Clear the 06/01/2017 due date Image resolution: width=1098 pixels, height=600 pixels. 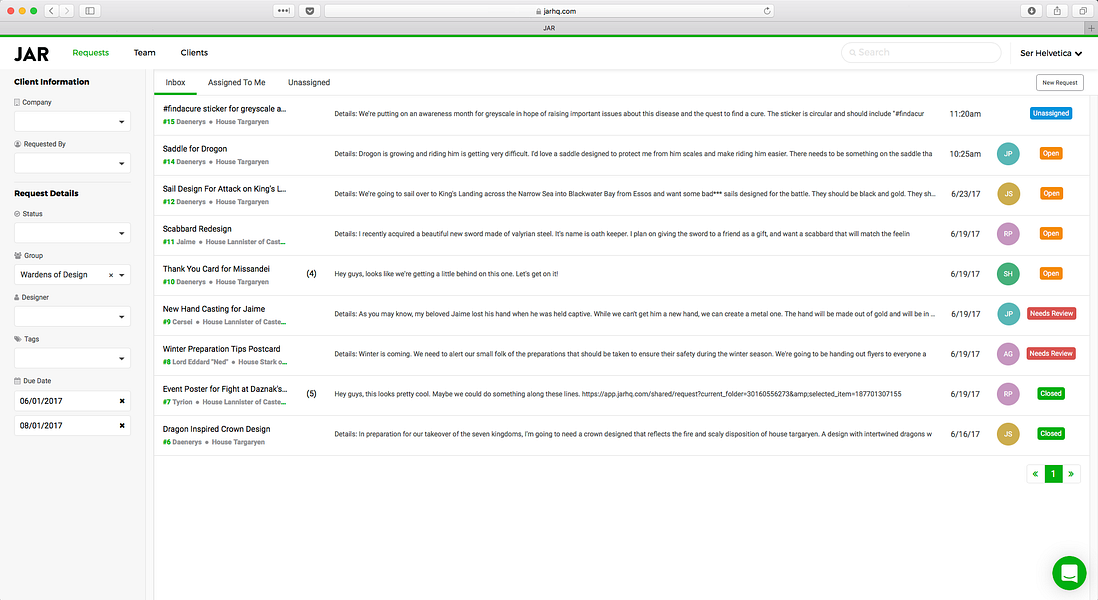pyautogui.click(x=122, y=401)
